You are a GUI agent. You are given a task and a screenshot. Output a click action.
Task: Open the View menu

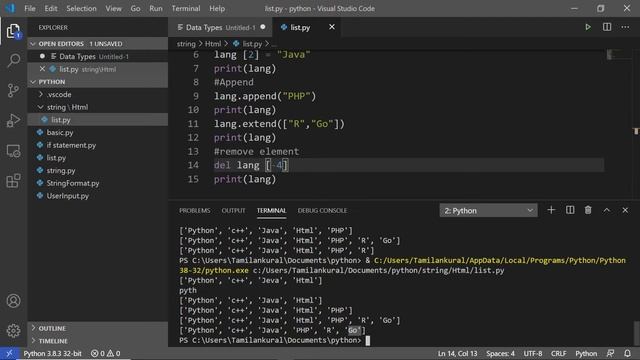pyautogui.click(x=113, y=8)
